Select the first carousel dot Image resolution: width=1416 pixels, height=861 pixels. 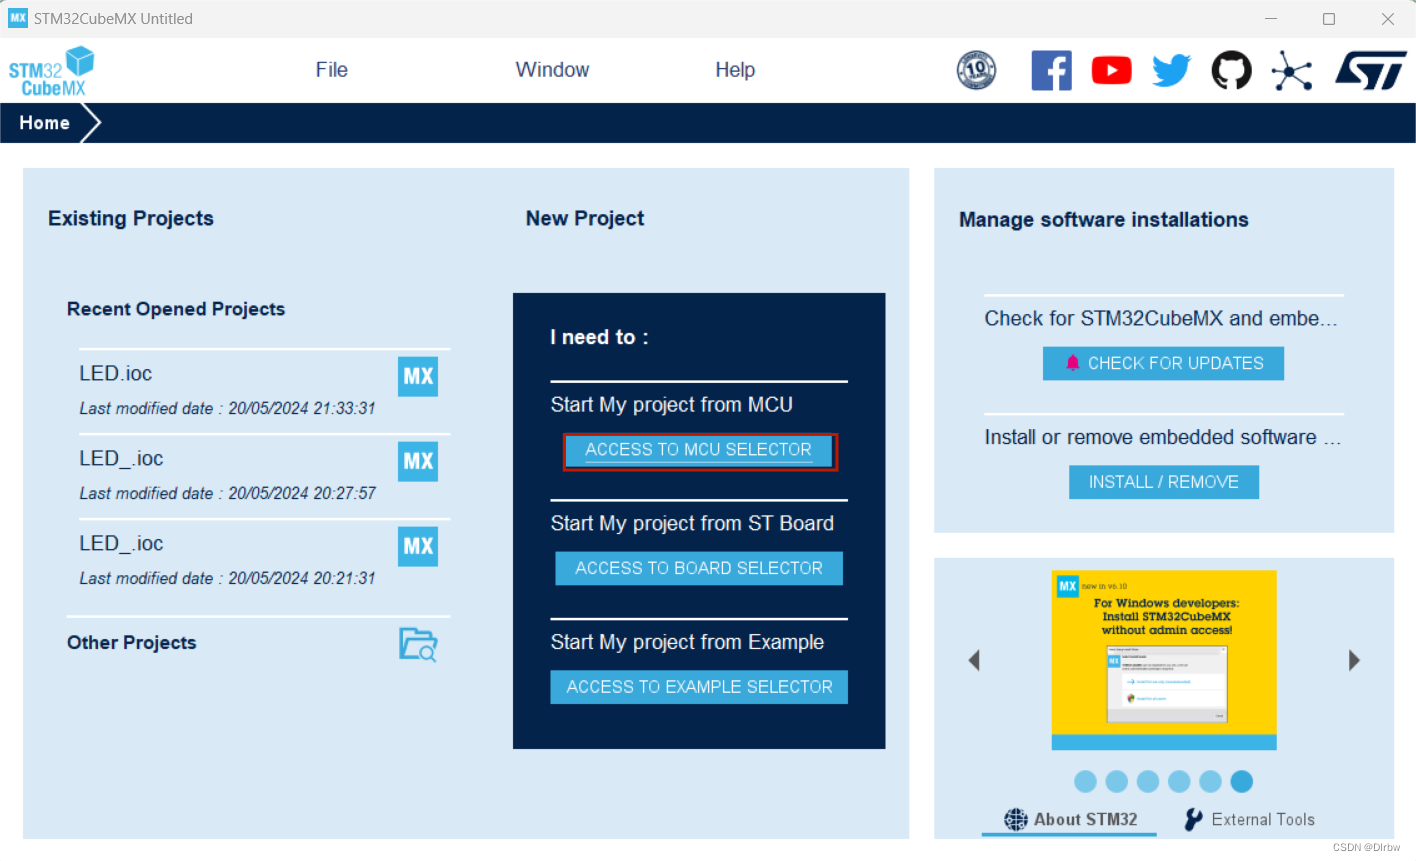[x=1085, y=781]
